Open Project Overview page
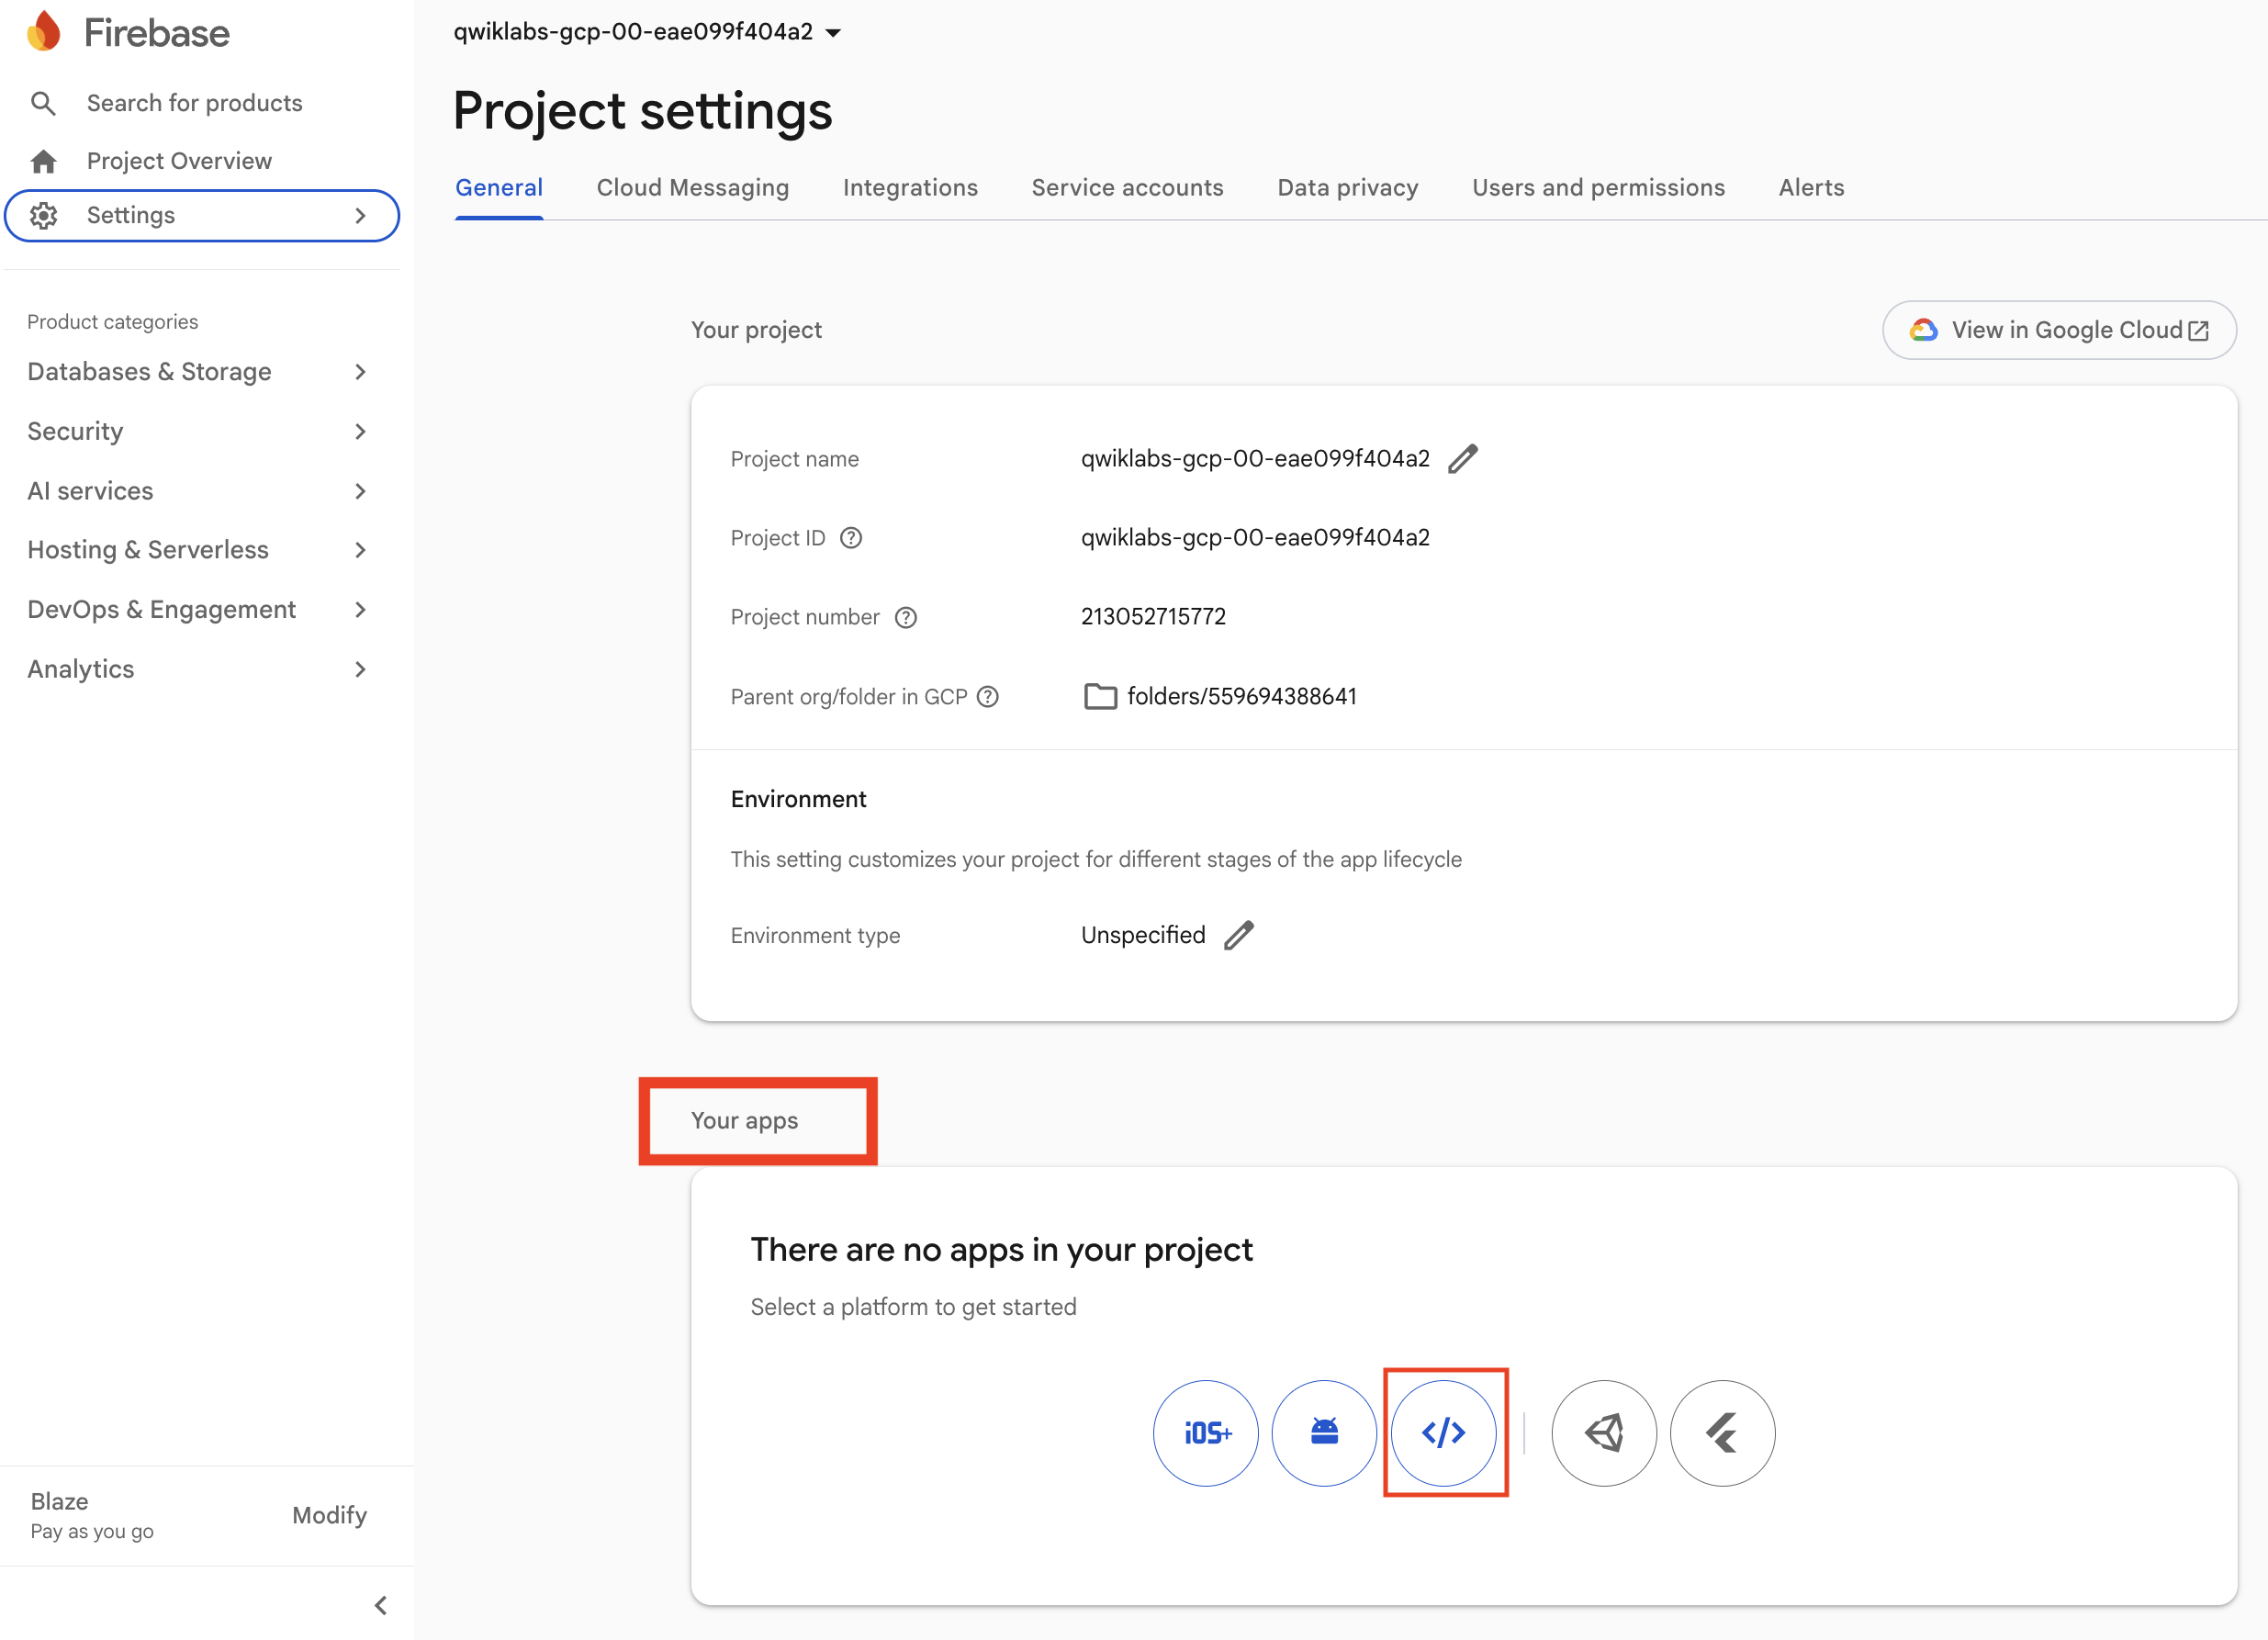 click(179, 161)
